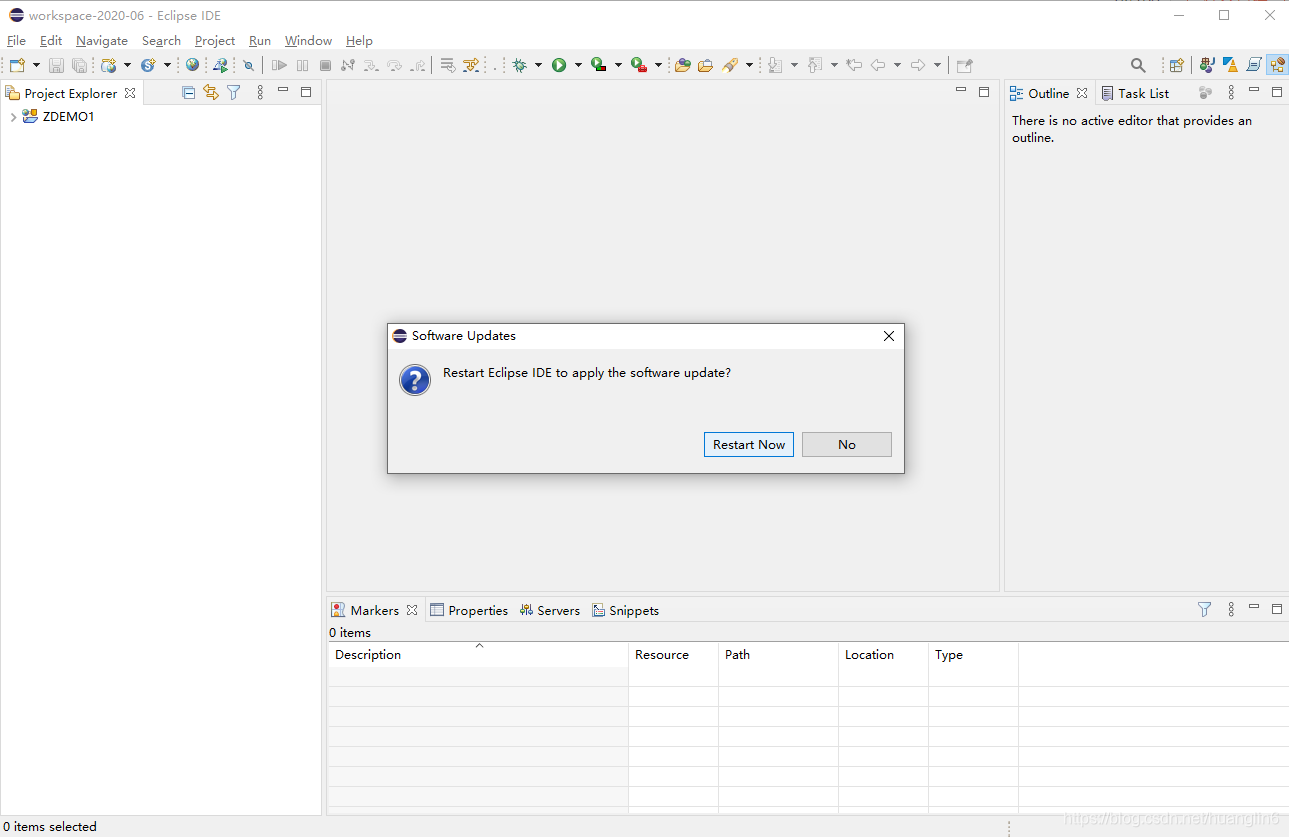The height and width of the screenshot is (837, 1289).
Task: Switch to the Task List tab
Action: point(1135,93)
